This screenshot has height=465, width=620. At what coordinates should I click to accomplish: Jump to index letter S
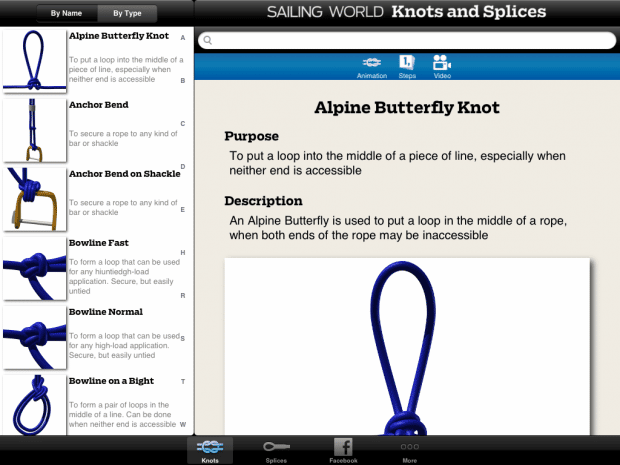point(183,338)
